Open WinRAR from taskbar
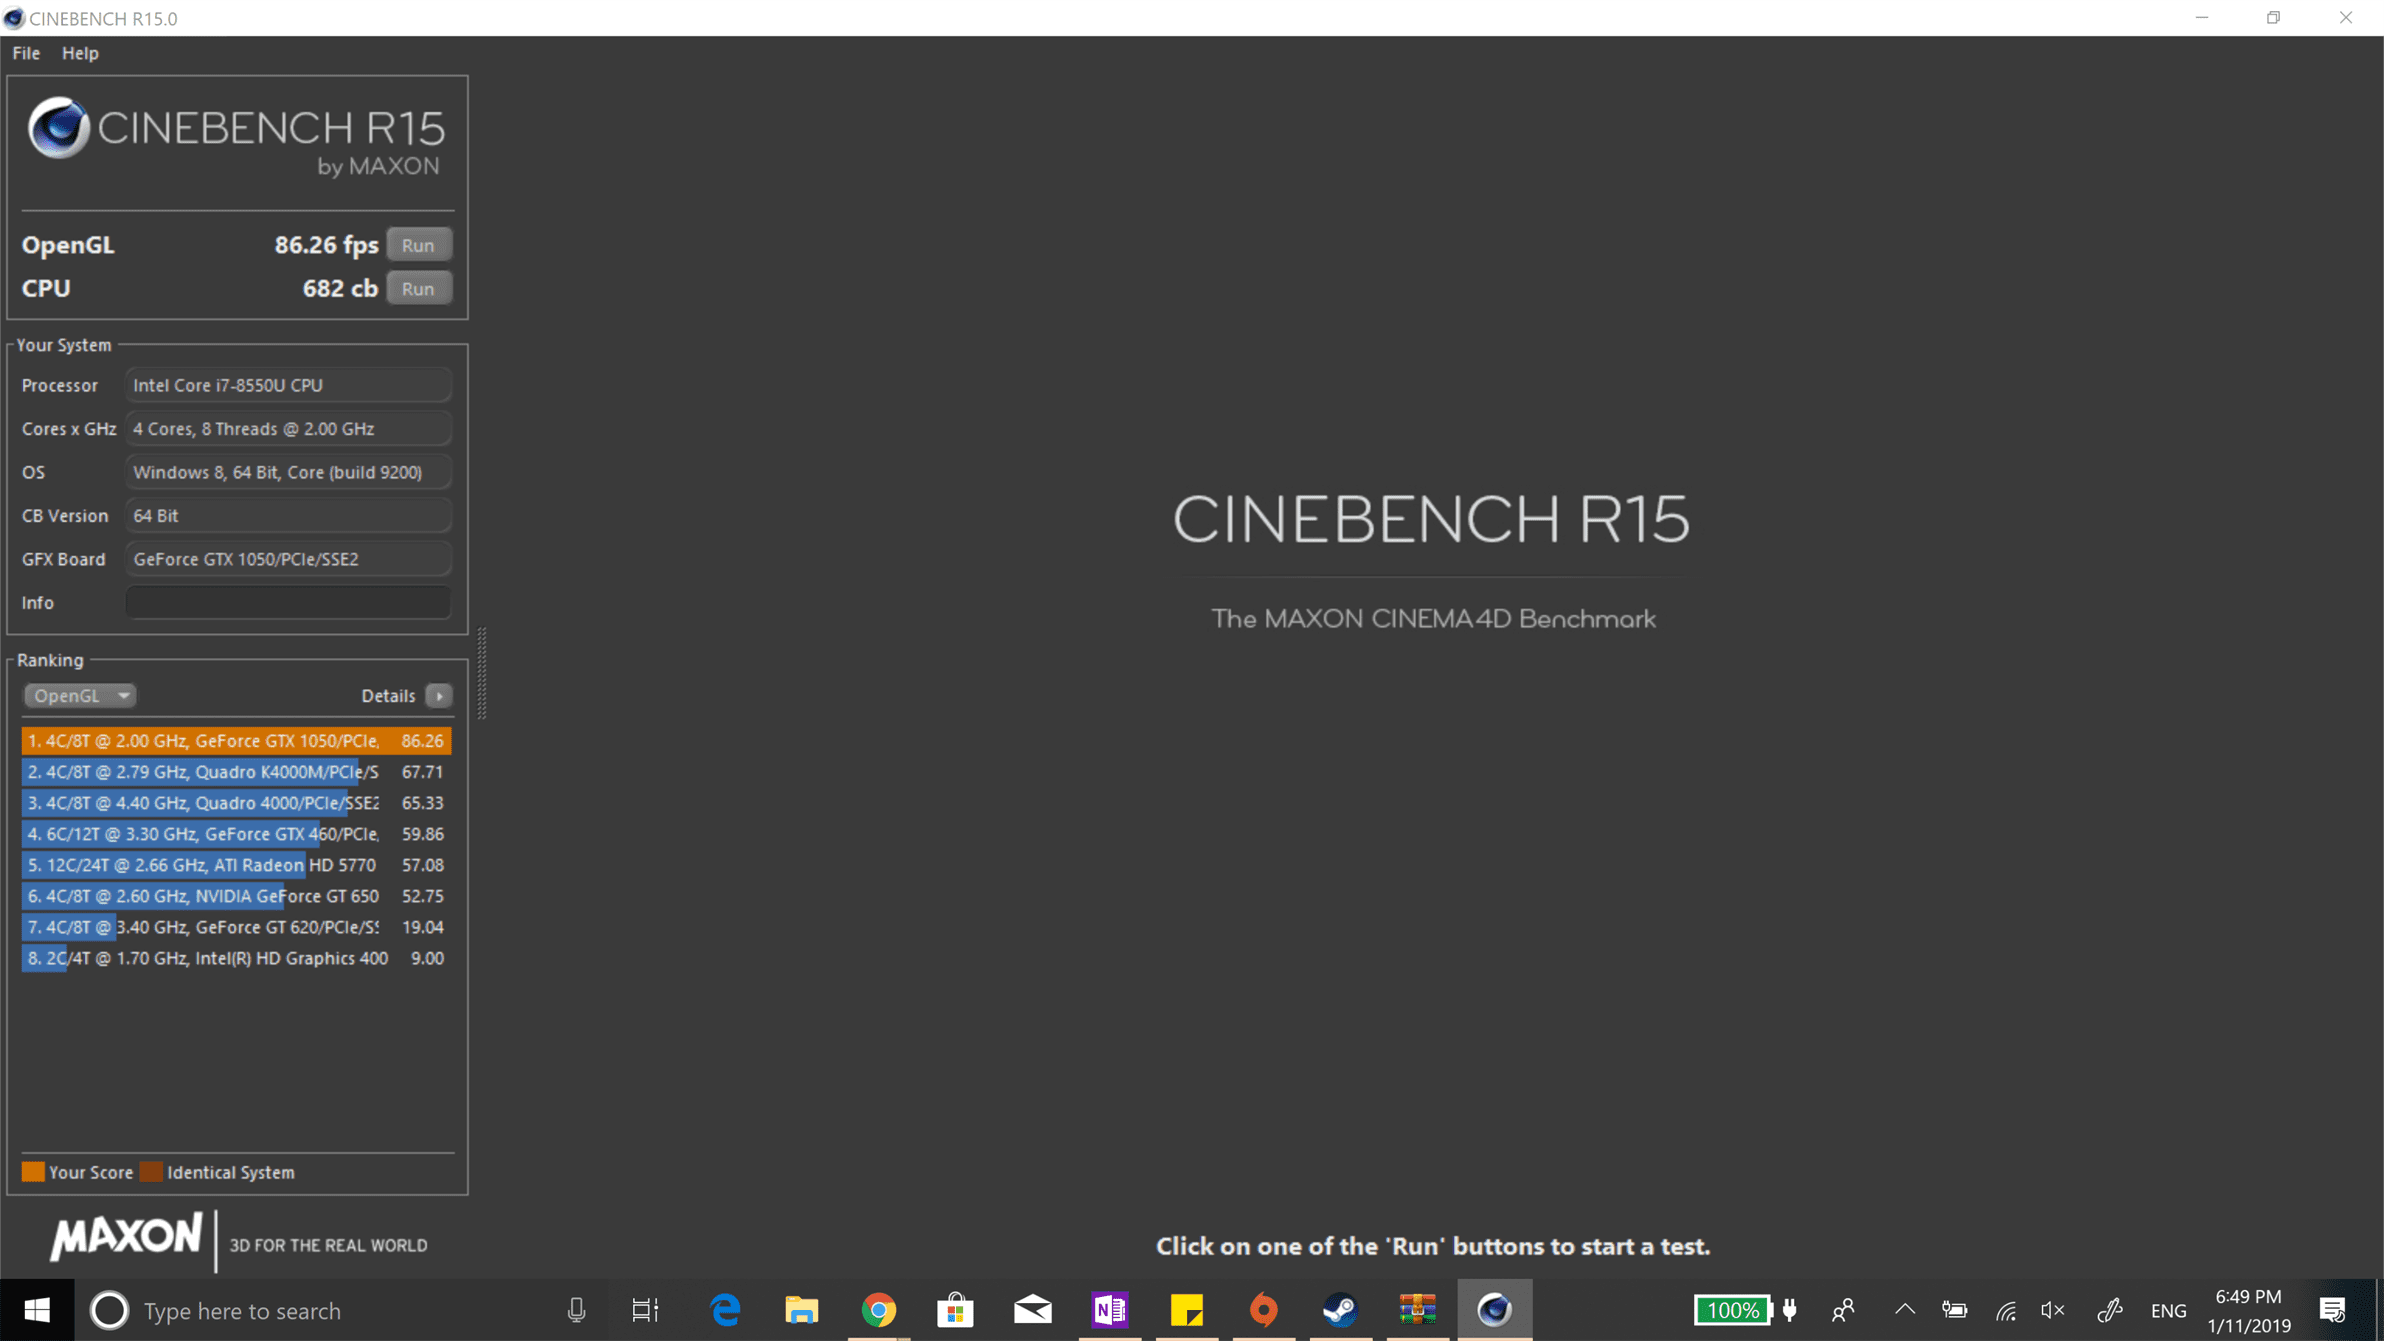 click(x=1418, y=1310)
